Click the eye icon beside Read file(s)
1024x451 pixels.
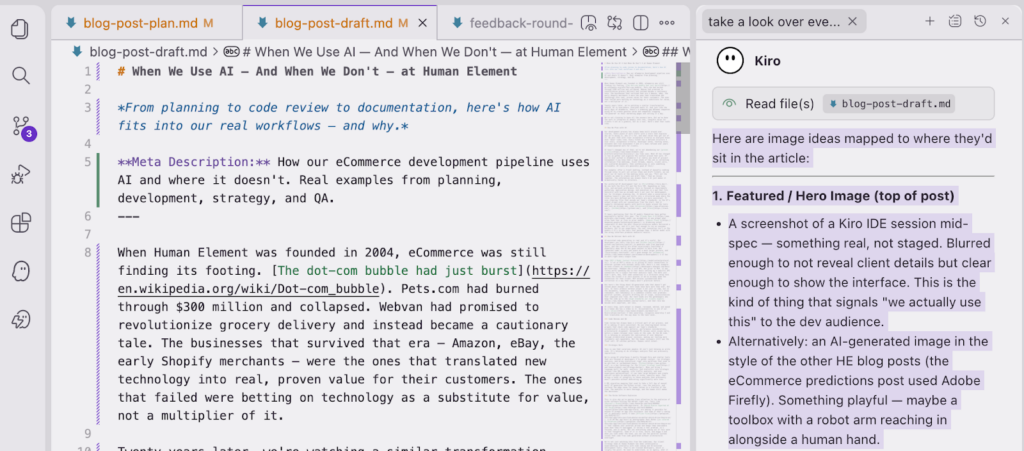[729, 104]
